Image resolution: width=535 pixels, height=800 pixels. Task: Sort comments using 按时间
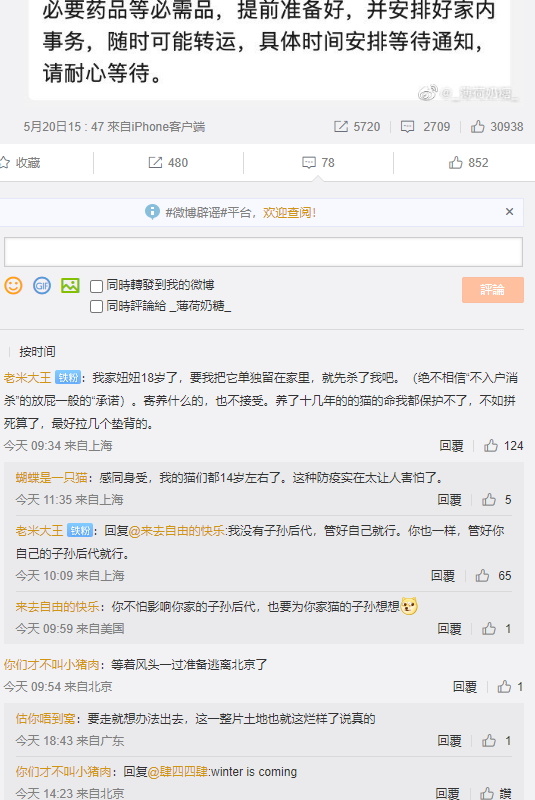pyautogui.click(x=37, y=352)
